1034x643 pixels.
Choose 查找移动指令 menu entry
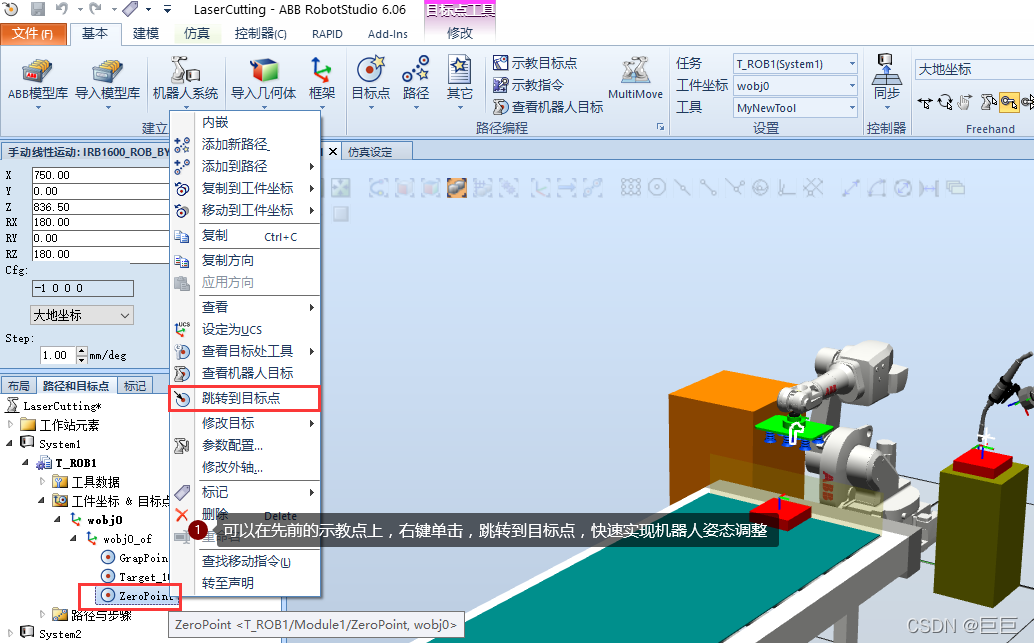tap(245, 561)
